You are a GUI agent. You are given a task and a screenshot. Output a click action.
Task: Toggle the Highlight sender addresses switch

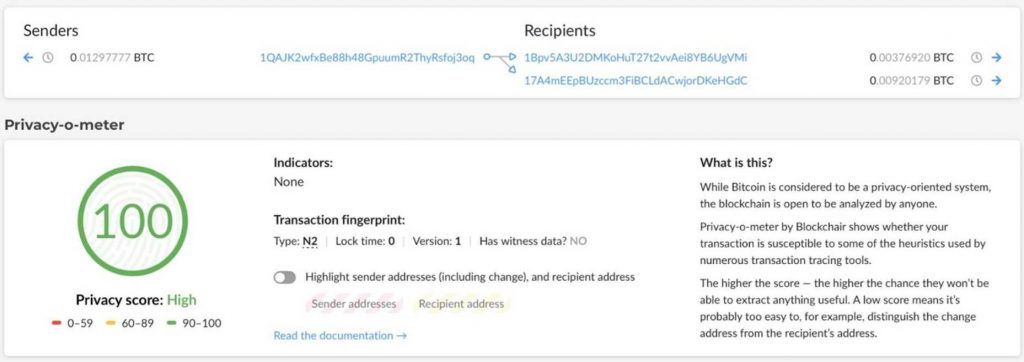point(285,277)
